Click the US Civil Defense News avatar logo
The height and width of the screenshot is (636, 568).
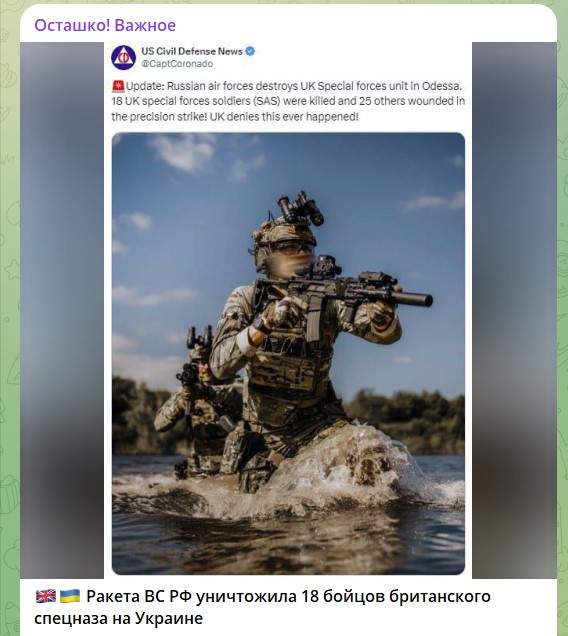[123, 58]
